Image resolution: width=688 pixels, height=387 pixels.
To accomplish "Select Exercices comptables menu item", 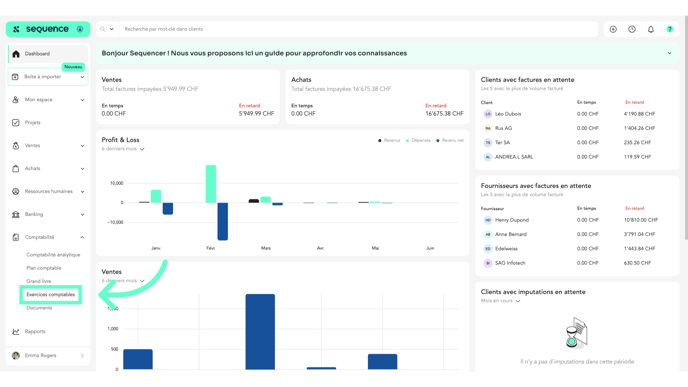I will point(50,295).
